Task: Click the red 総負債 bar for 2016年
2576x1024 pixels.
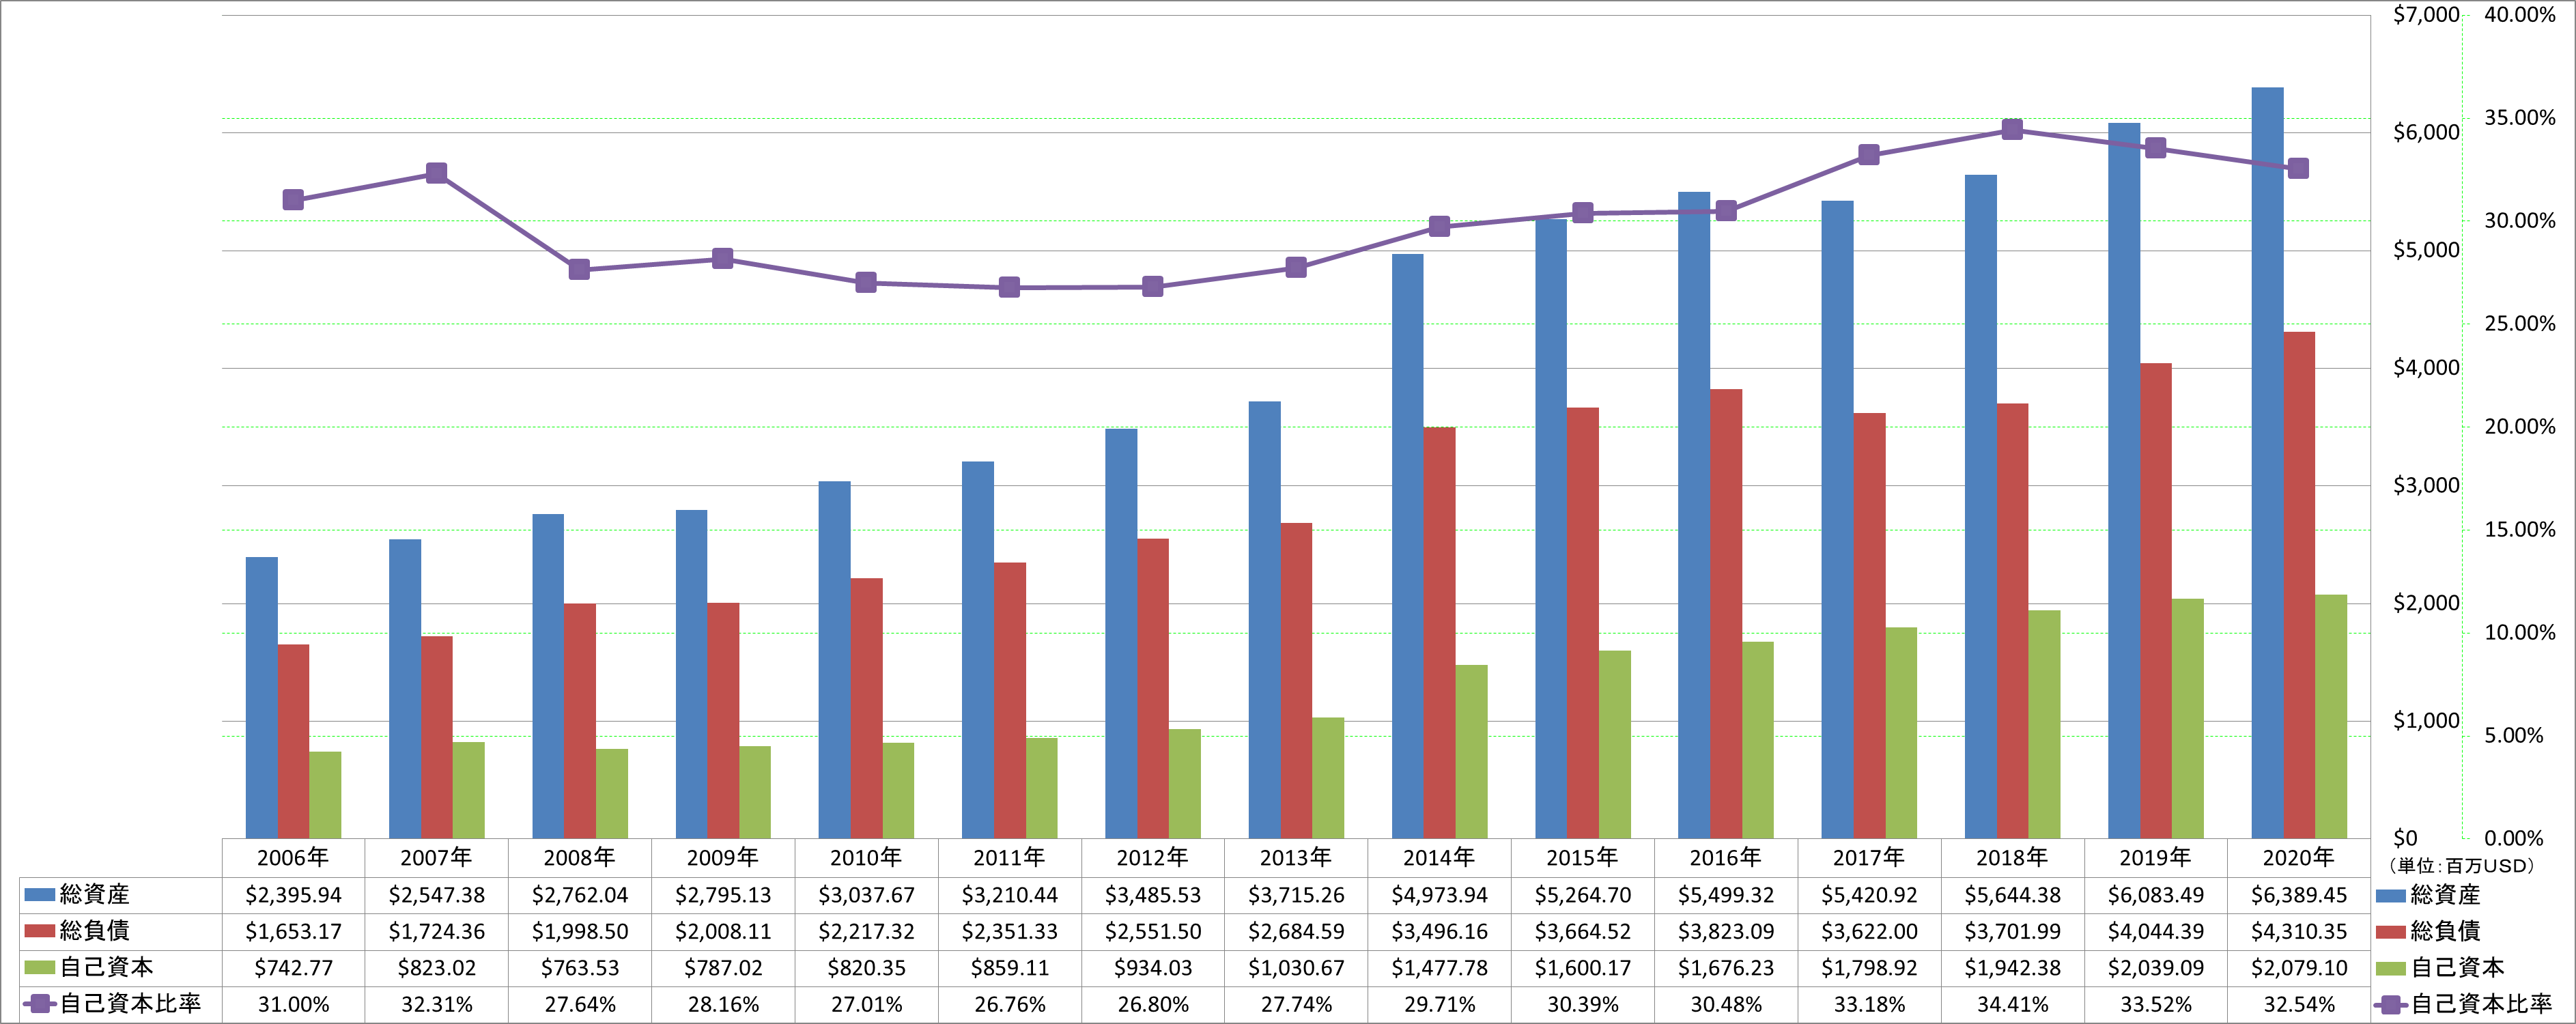Action: click(1726, 614)
